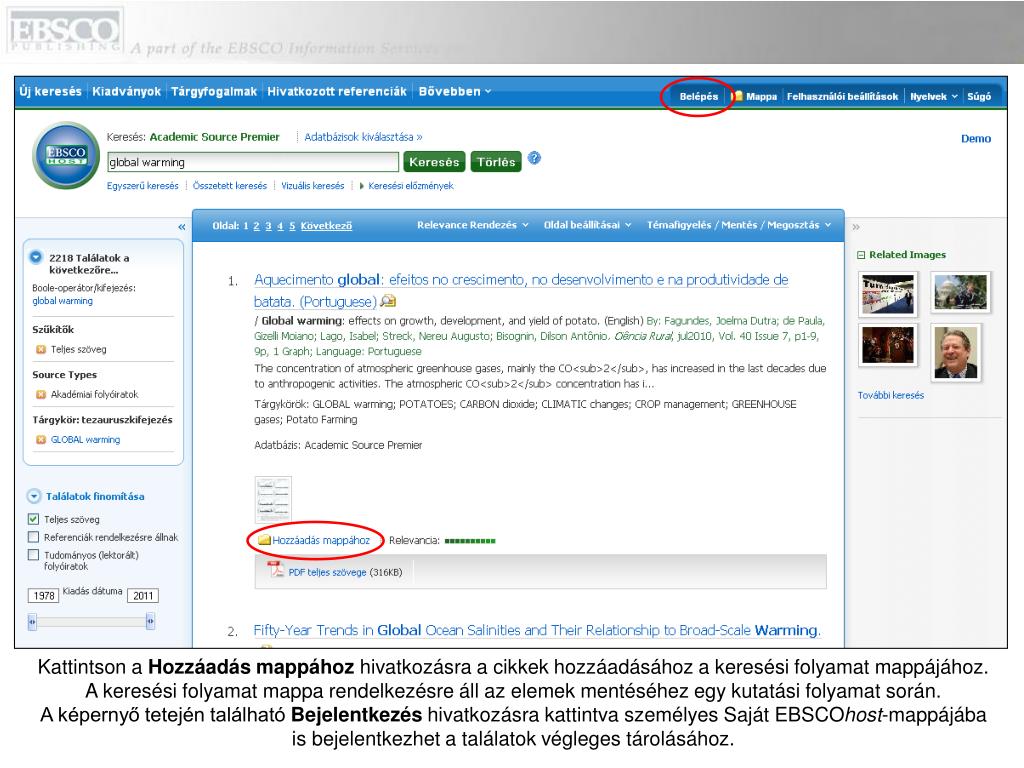Click the További keresés link
1024x768 pixels.
[891, 395]
